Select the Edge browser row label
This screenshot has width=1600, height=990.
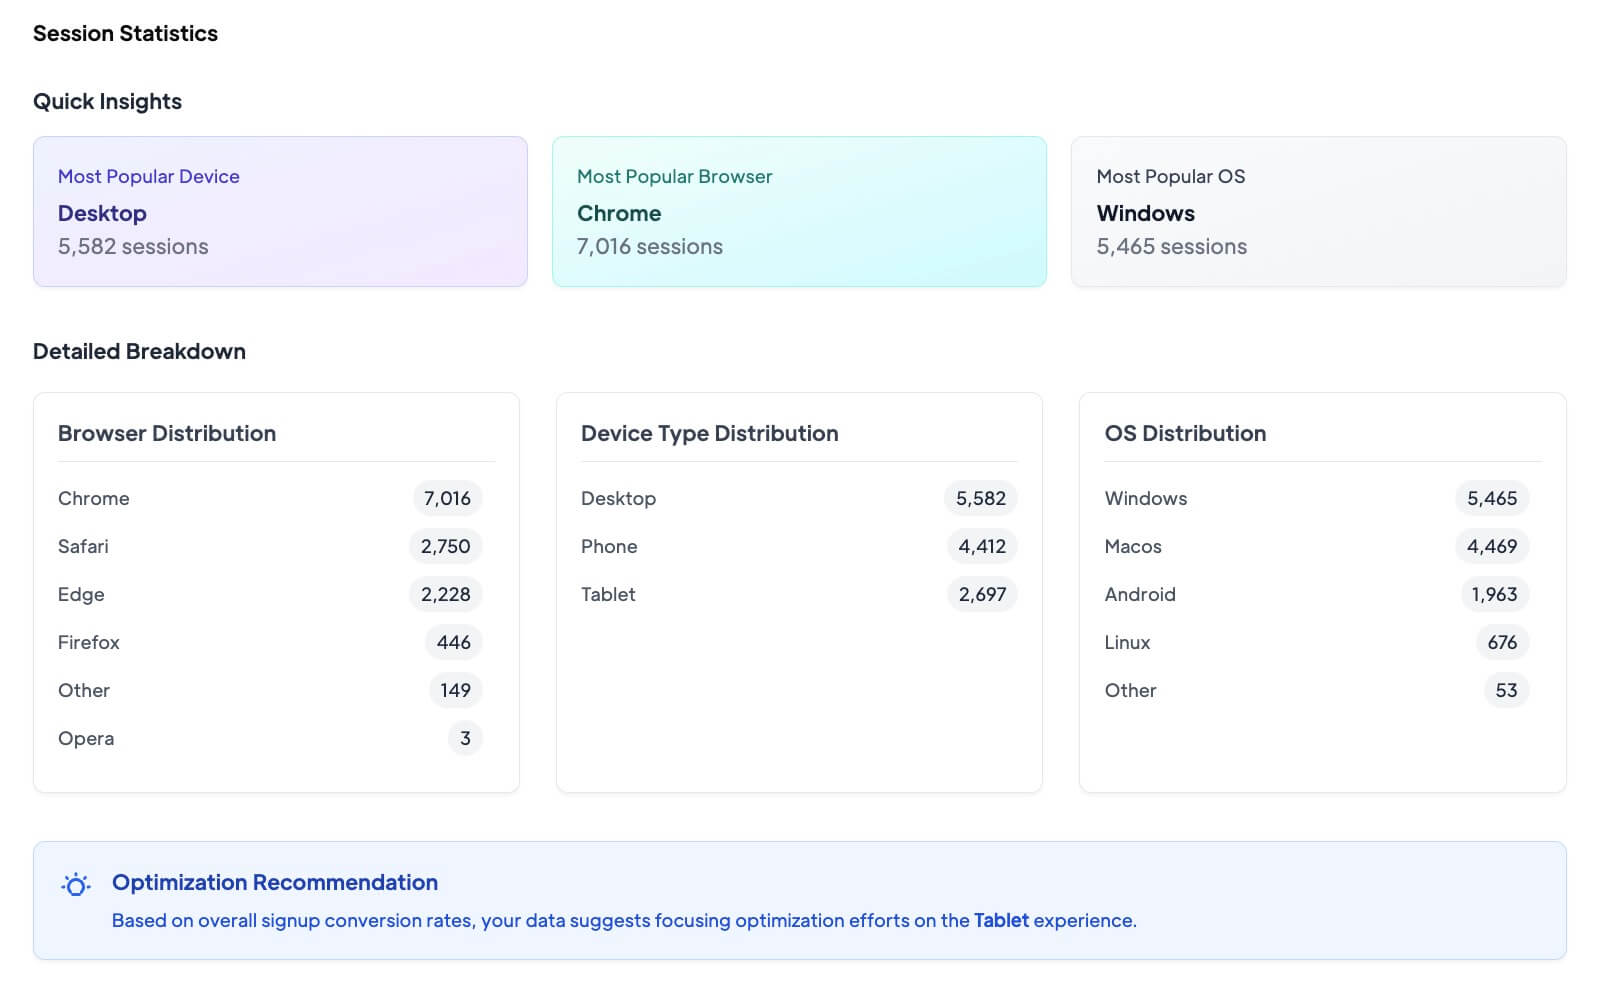pyautogui.click(x=81, y=594)
